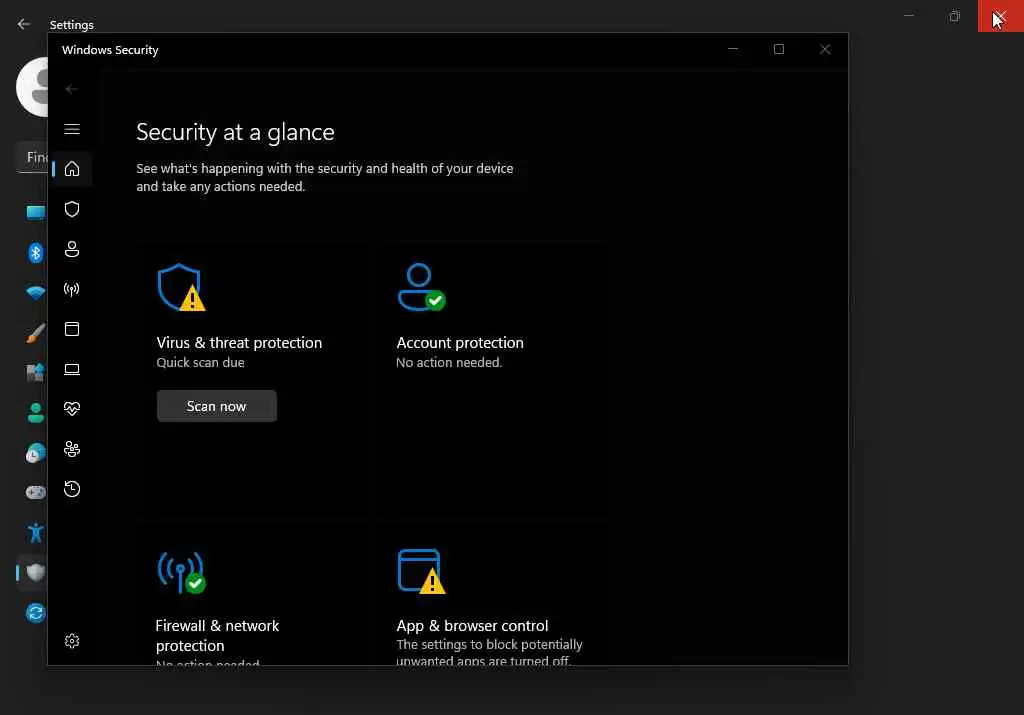Select Windows Update icon in Settings sidebar
Image resolution: width=1024 pixels, height=715 pixels.
(36, 612)
